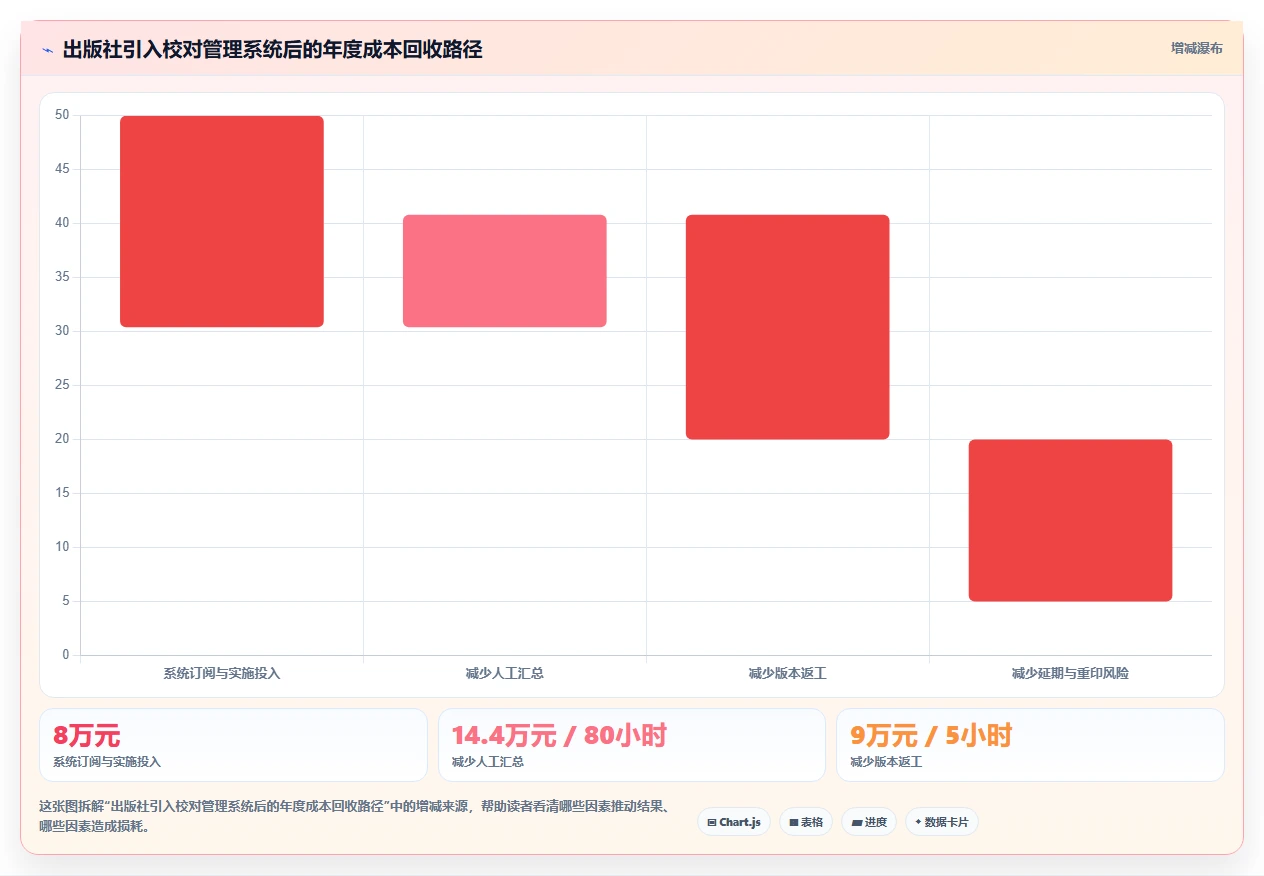
Task: Select the 减少版本返工 waterfall bar
Action: click(x=788, y=327)
